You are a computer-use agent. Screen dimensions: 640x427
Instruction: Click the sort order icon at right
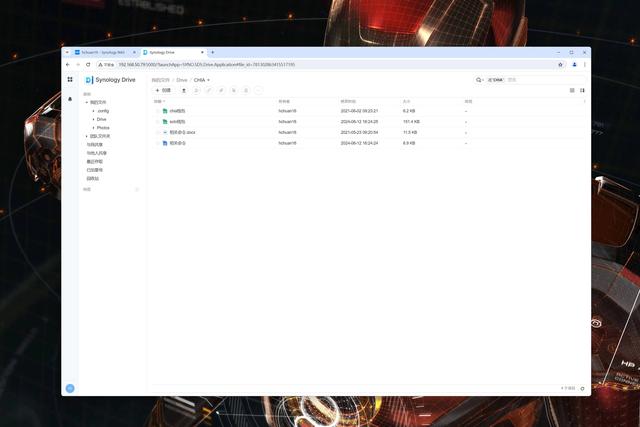(x=582, y=90)
